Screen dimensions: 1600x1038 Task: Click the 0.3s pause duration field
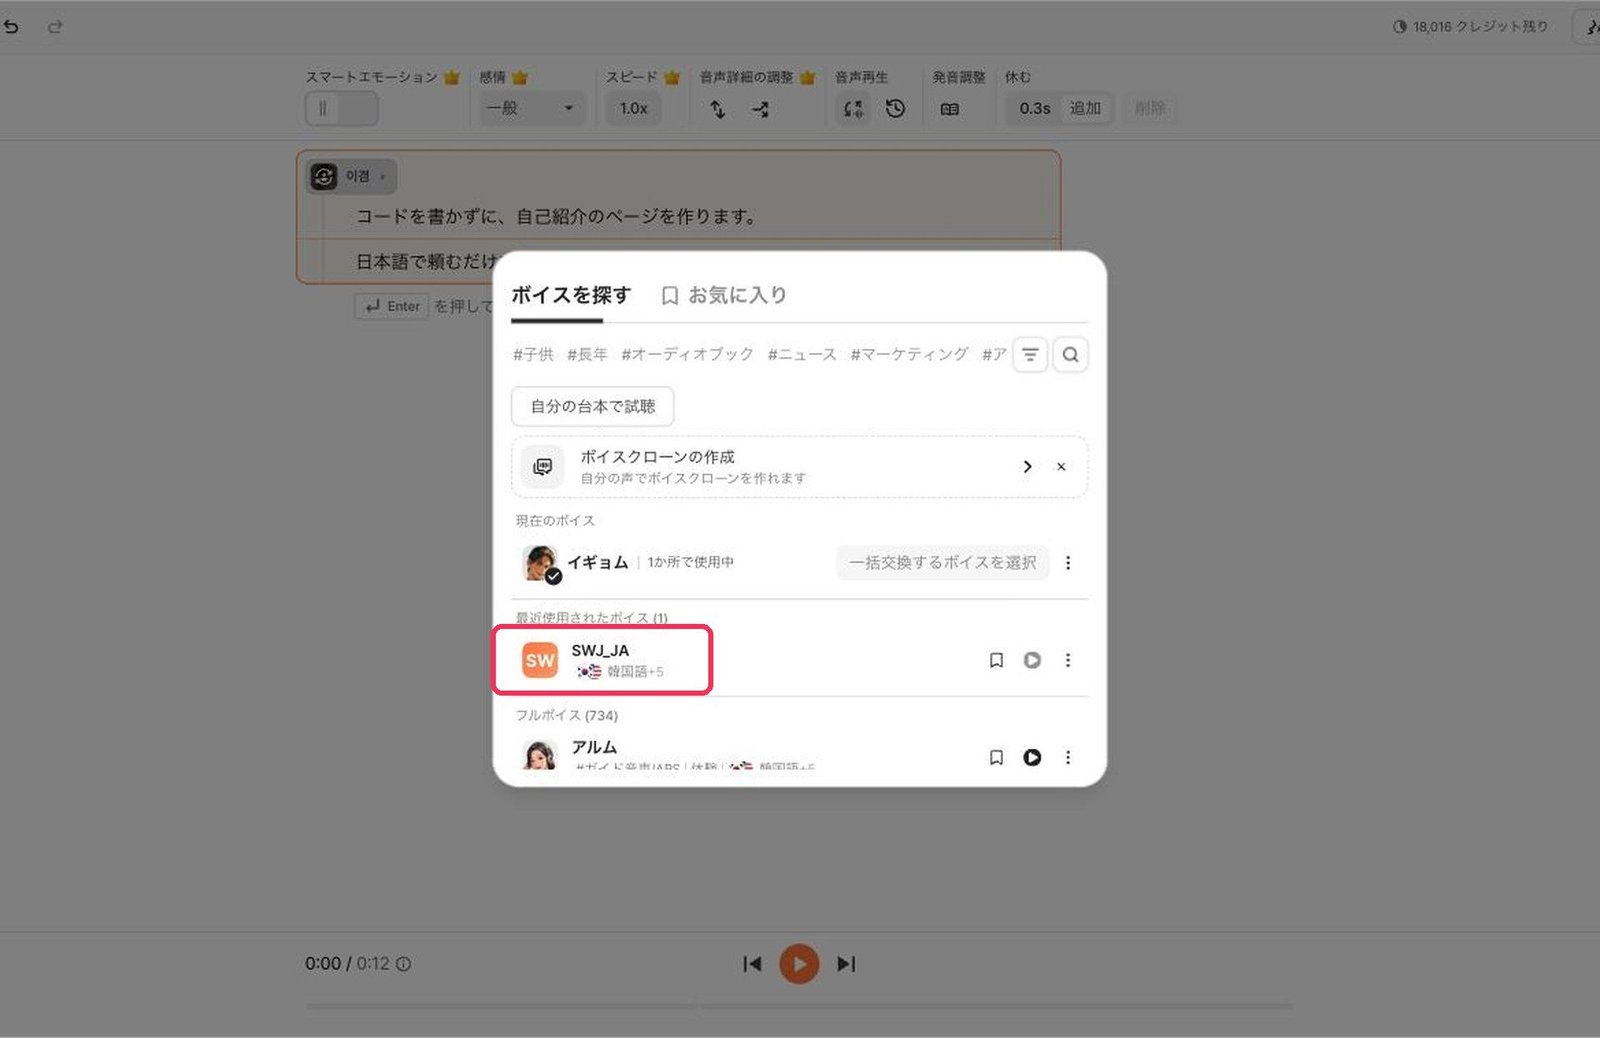[1035, 108]
